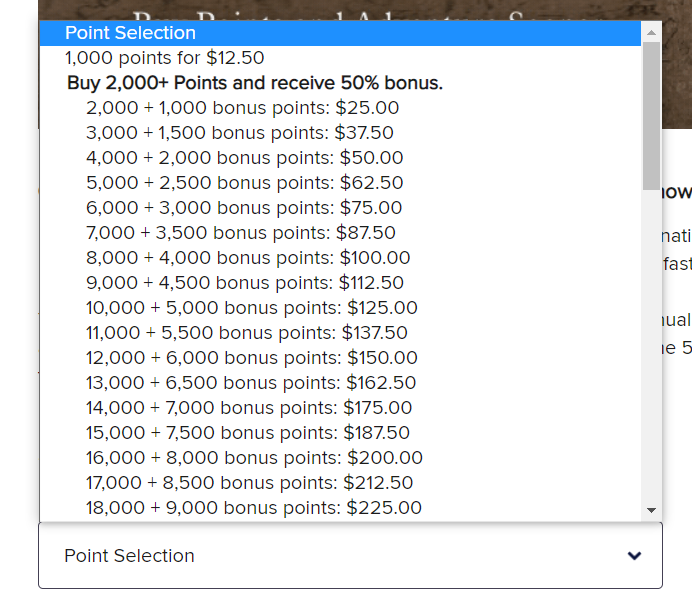
Task: Click the list scrollbar down arrow
Action: coord(651,510)
